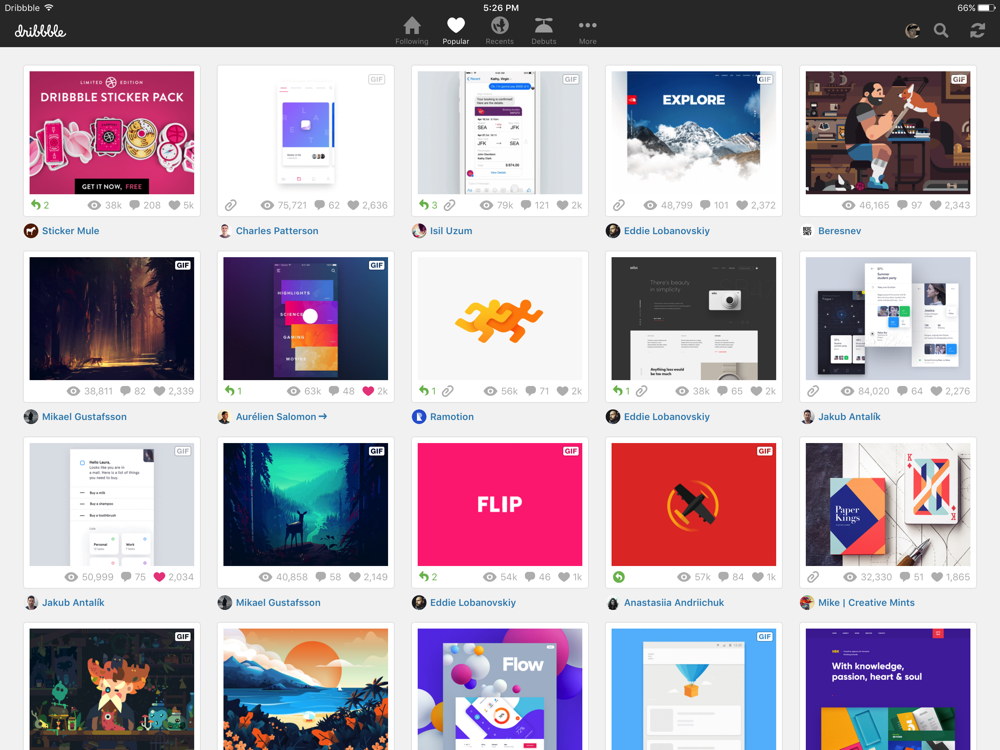
Task: Open Sticker Mule's profile link
Action: [x=70, y=231]
